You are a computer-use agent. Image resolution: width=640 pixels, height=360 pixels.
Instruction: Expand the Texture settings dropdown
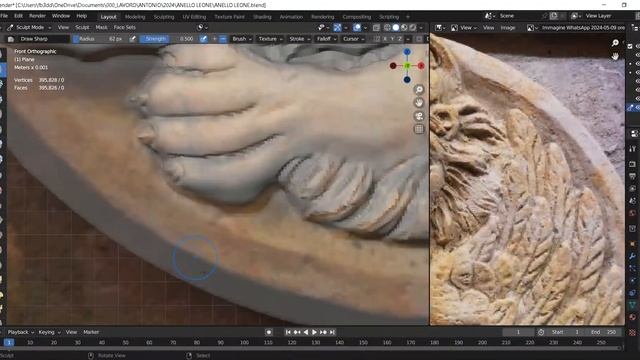click(270, 39)
